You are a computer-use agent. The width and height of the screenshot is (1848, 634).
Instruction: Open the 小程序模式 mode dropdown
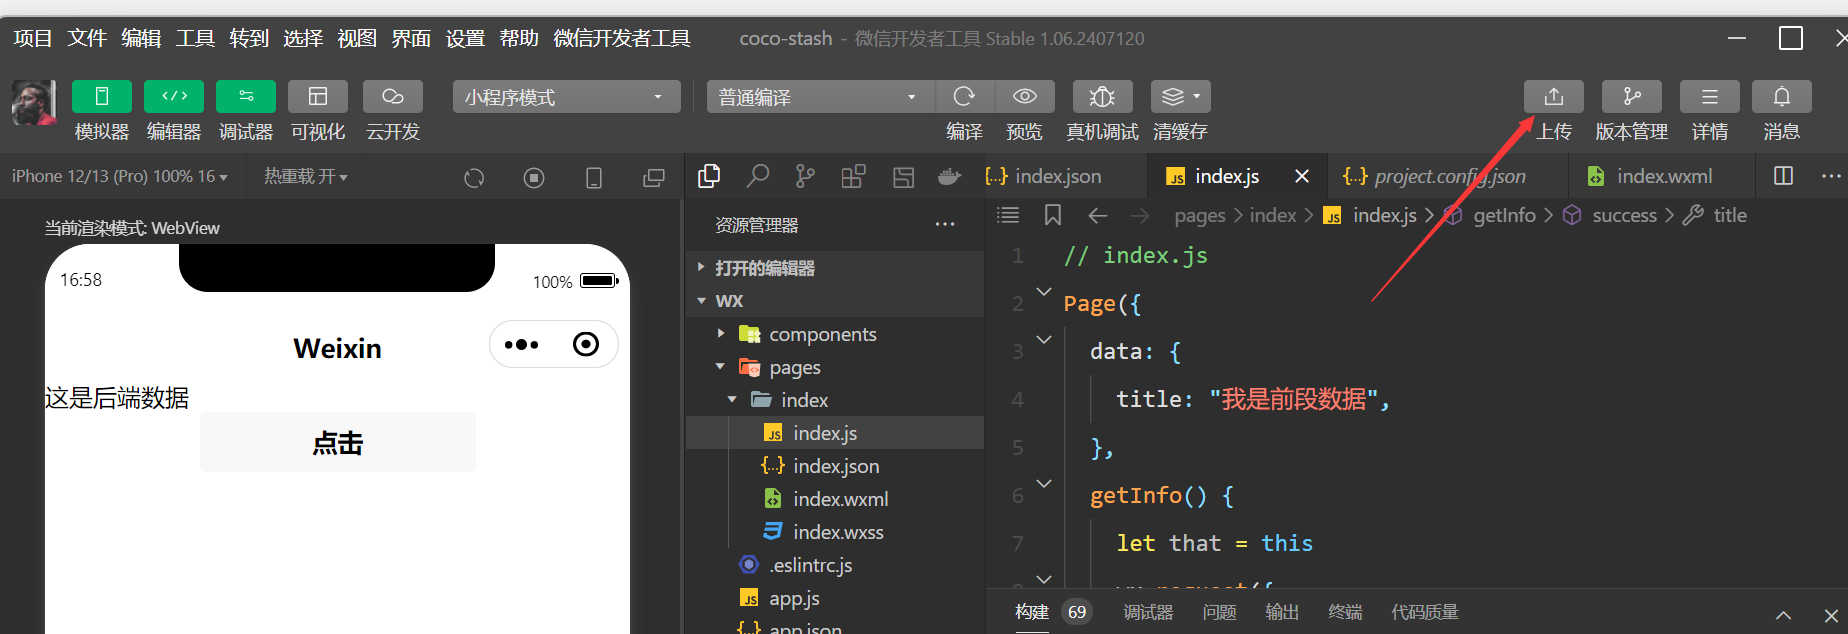pos(565,97)
